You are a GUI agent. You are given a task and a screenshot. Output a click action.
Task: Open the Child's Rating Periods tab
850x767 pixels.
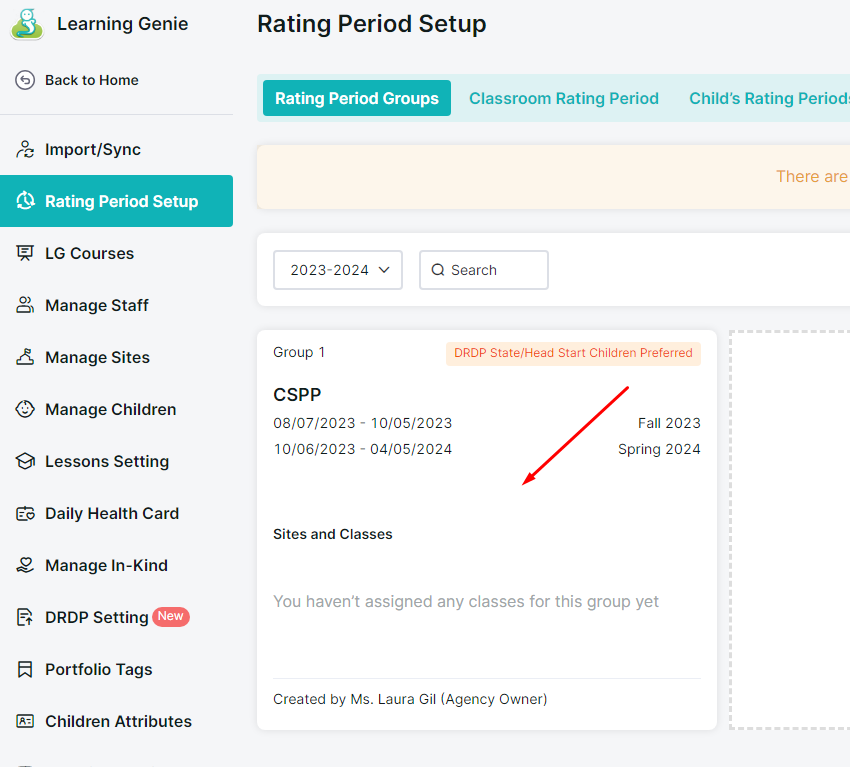769,98
